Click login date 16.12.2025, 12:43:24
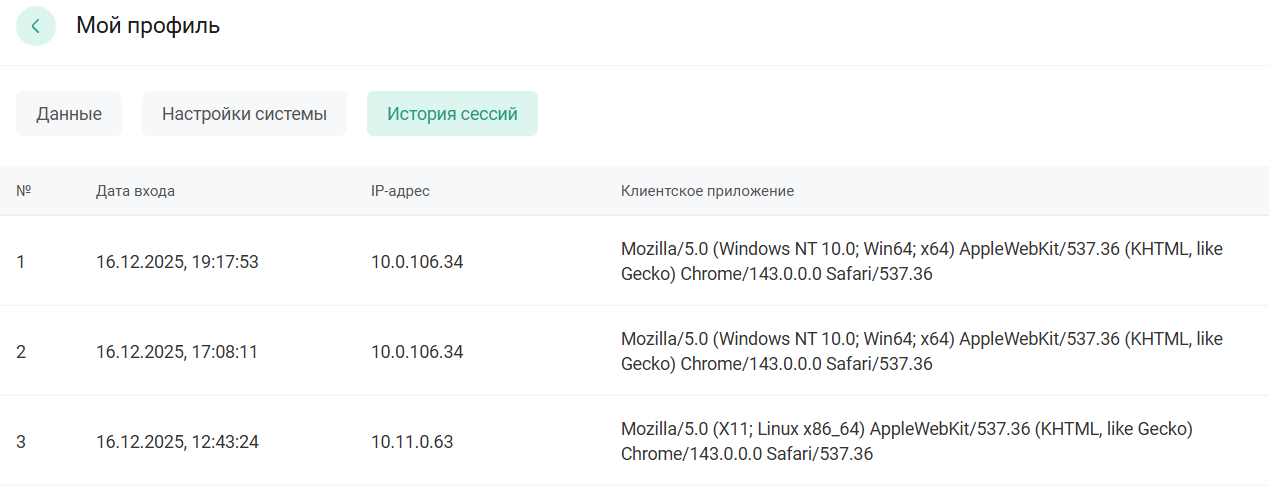Image resolution: width=1269 pixels, height=493 pixels. (177, 442)
